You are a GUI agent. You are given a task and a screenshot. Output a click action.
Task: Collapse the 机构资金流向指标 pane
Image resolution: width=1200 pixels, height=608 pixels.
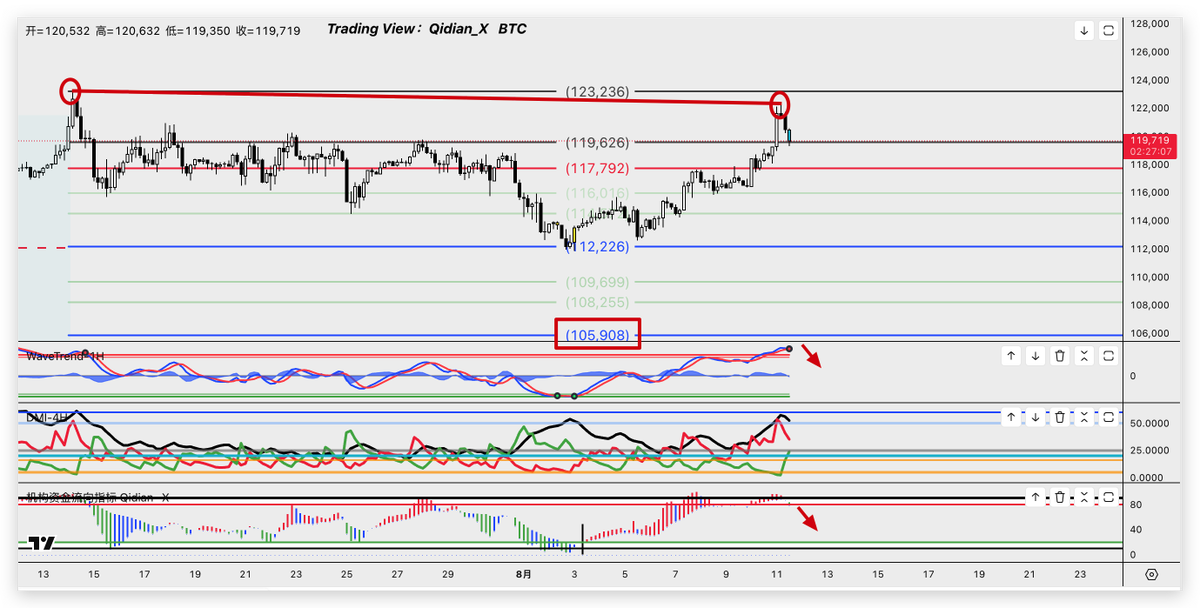click(x=1084, y=497)
